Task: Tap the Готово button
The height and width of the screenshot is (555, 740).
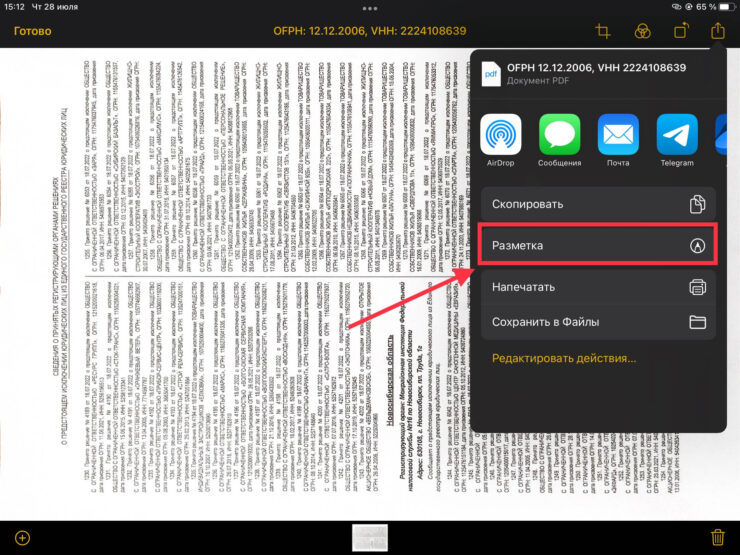Action: [x=32, y=31]
